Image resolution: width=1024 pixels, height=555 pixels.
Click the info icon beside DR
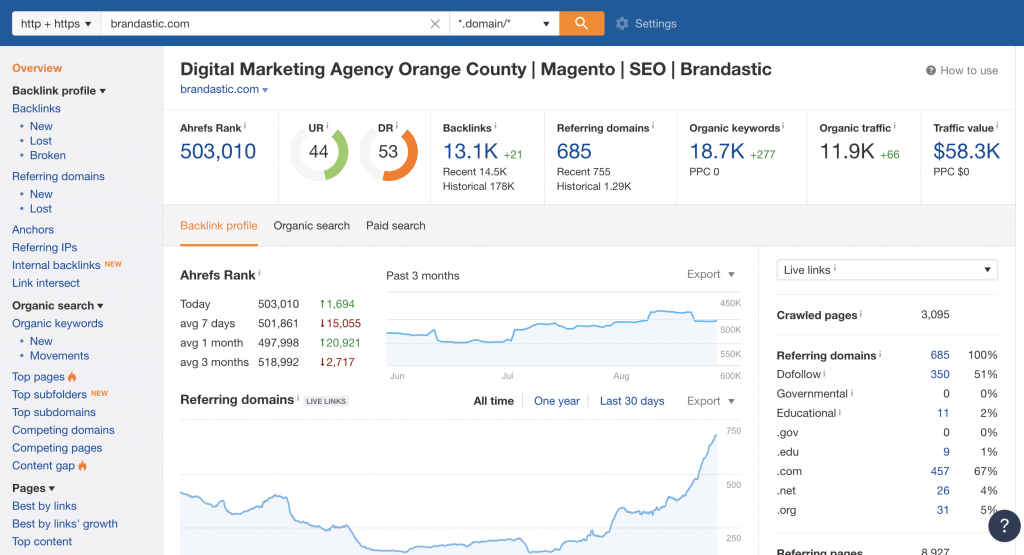point(396,126)
